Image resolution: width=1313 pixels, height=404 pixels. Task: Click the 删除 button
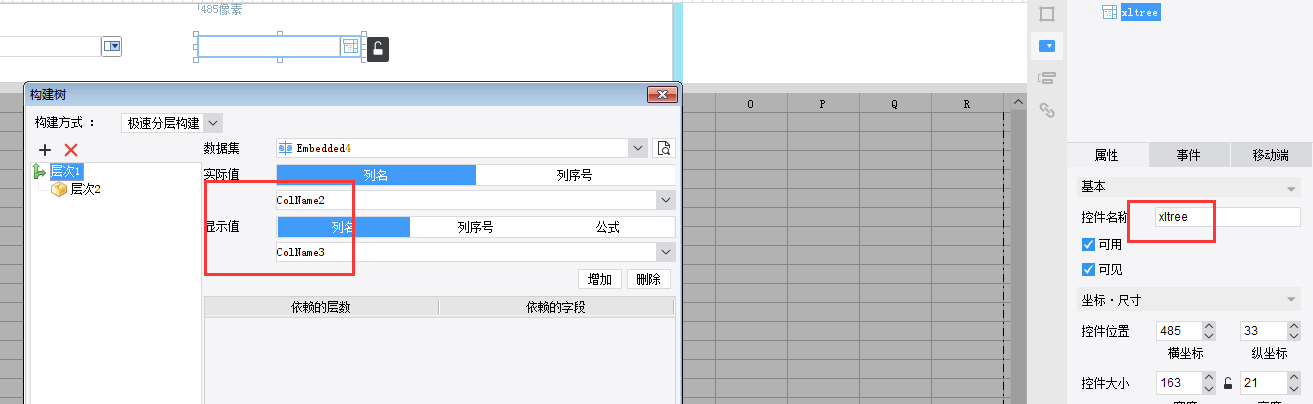point(648,279)
